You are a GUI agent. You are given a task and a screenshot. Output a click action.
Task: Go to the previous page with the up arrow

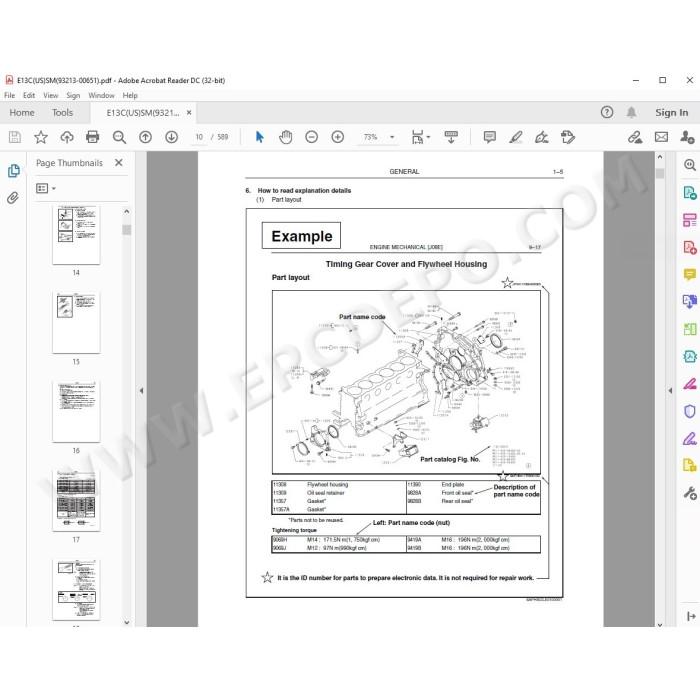click(x=146, y=137)
